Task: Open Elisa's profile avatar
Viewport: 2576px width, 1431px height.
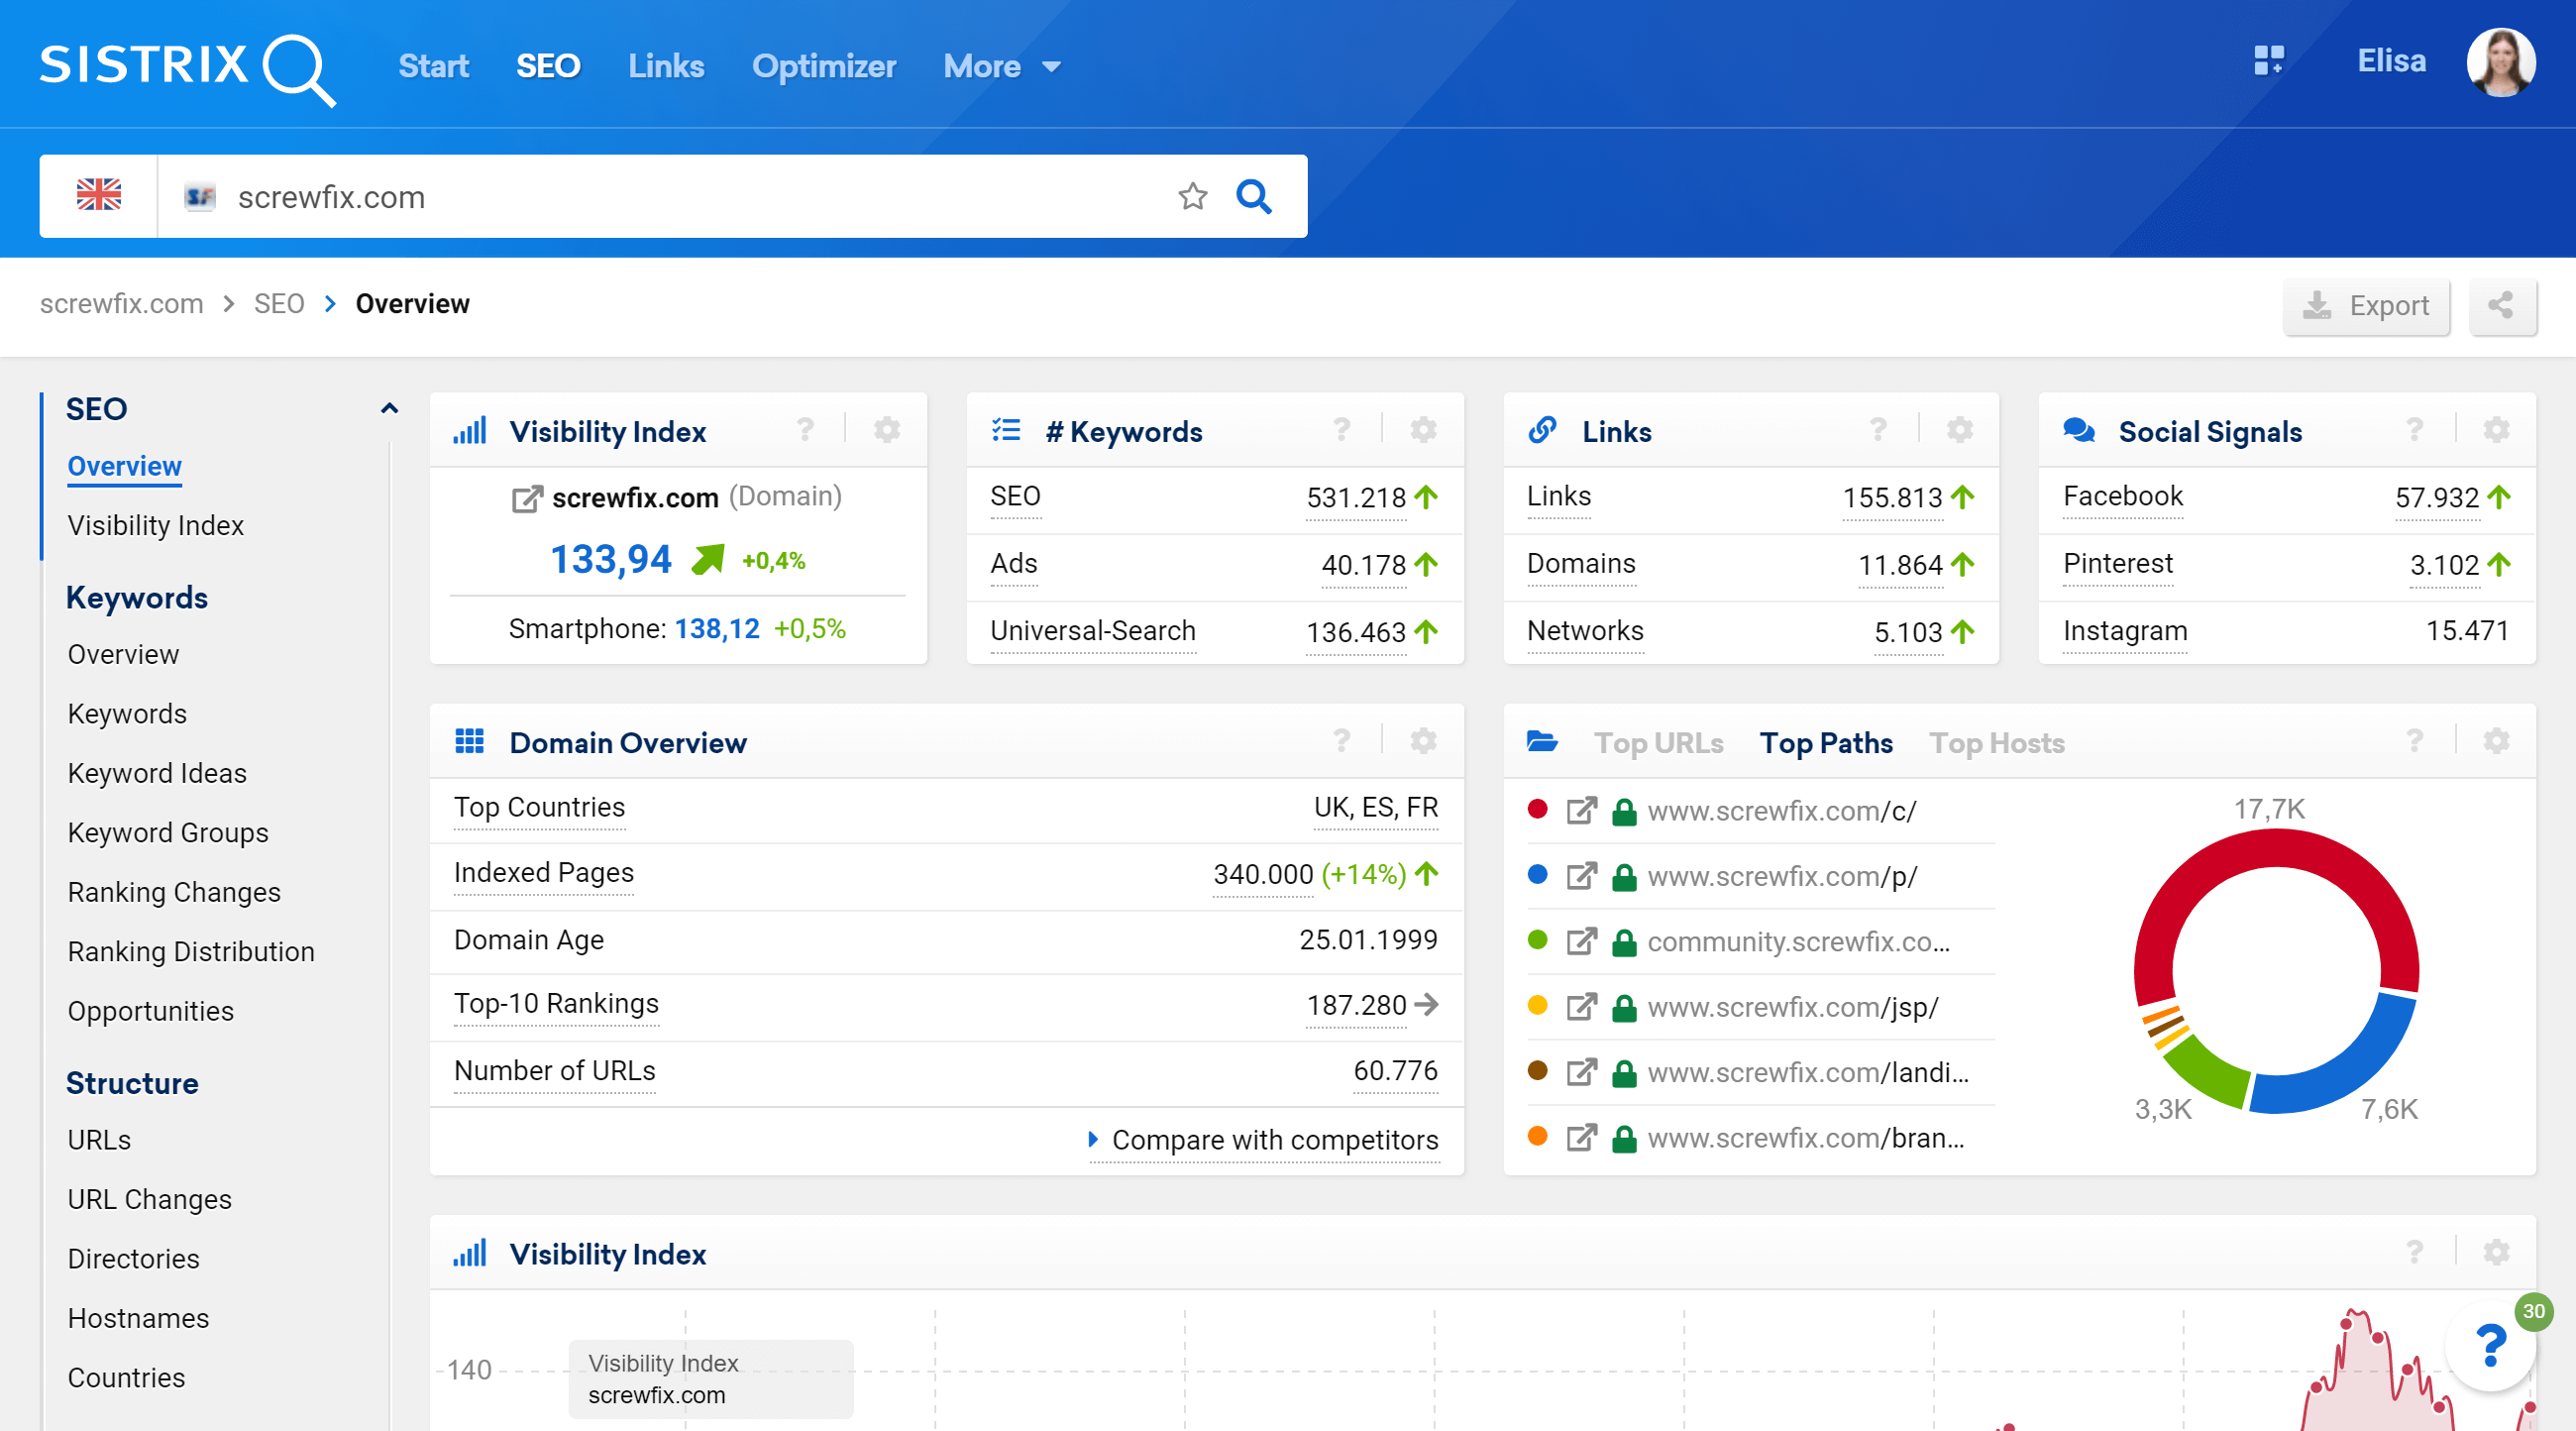Action: (2500, 62)
